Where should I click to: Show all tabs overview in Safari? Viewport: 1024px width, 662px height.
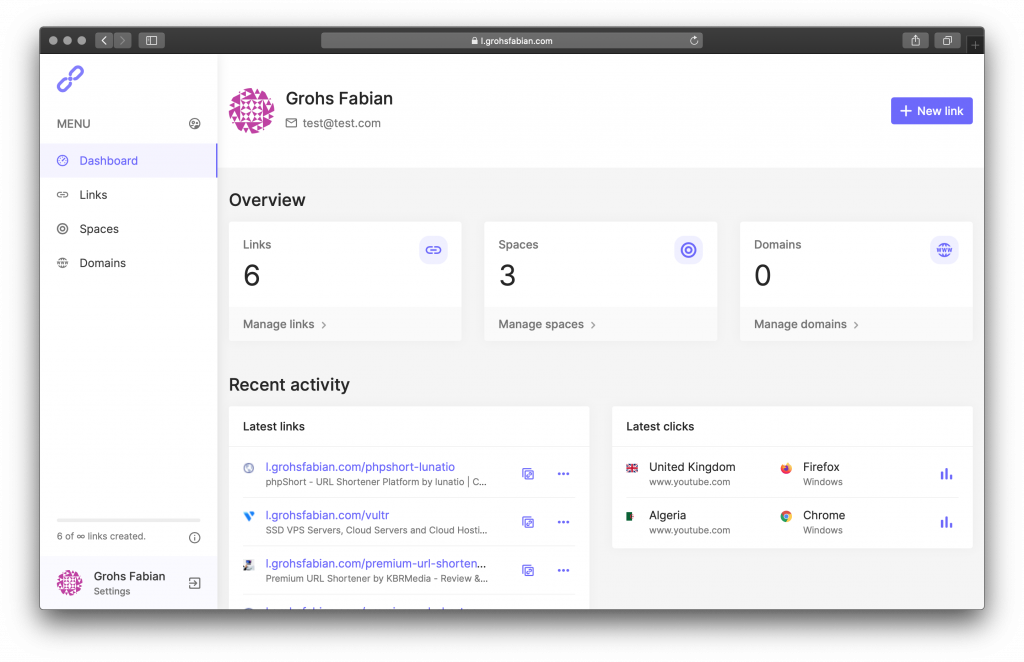[947, 40]
